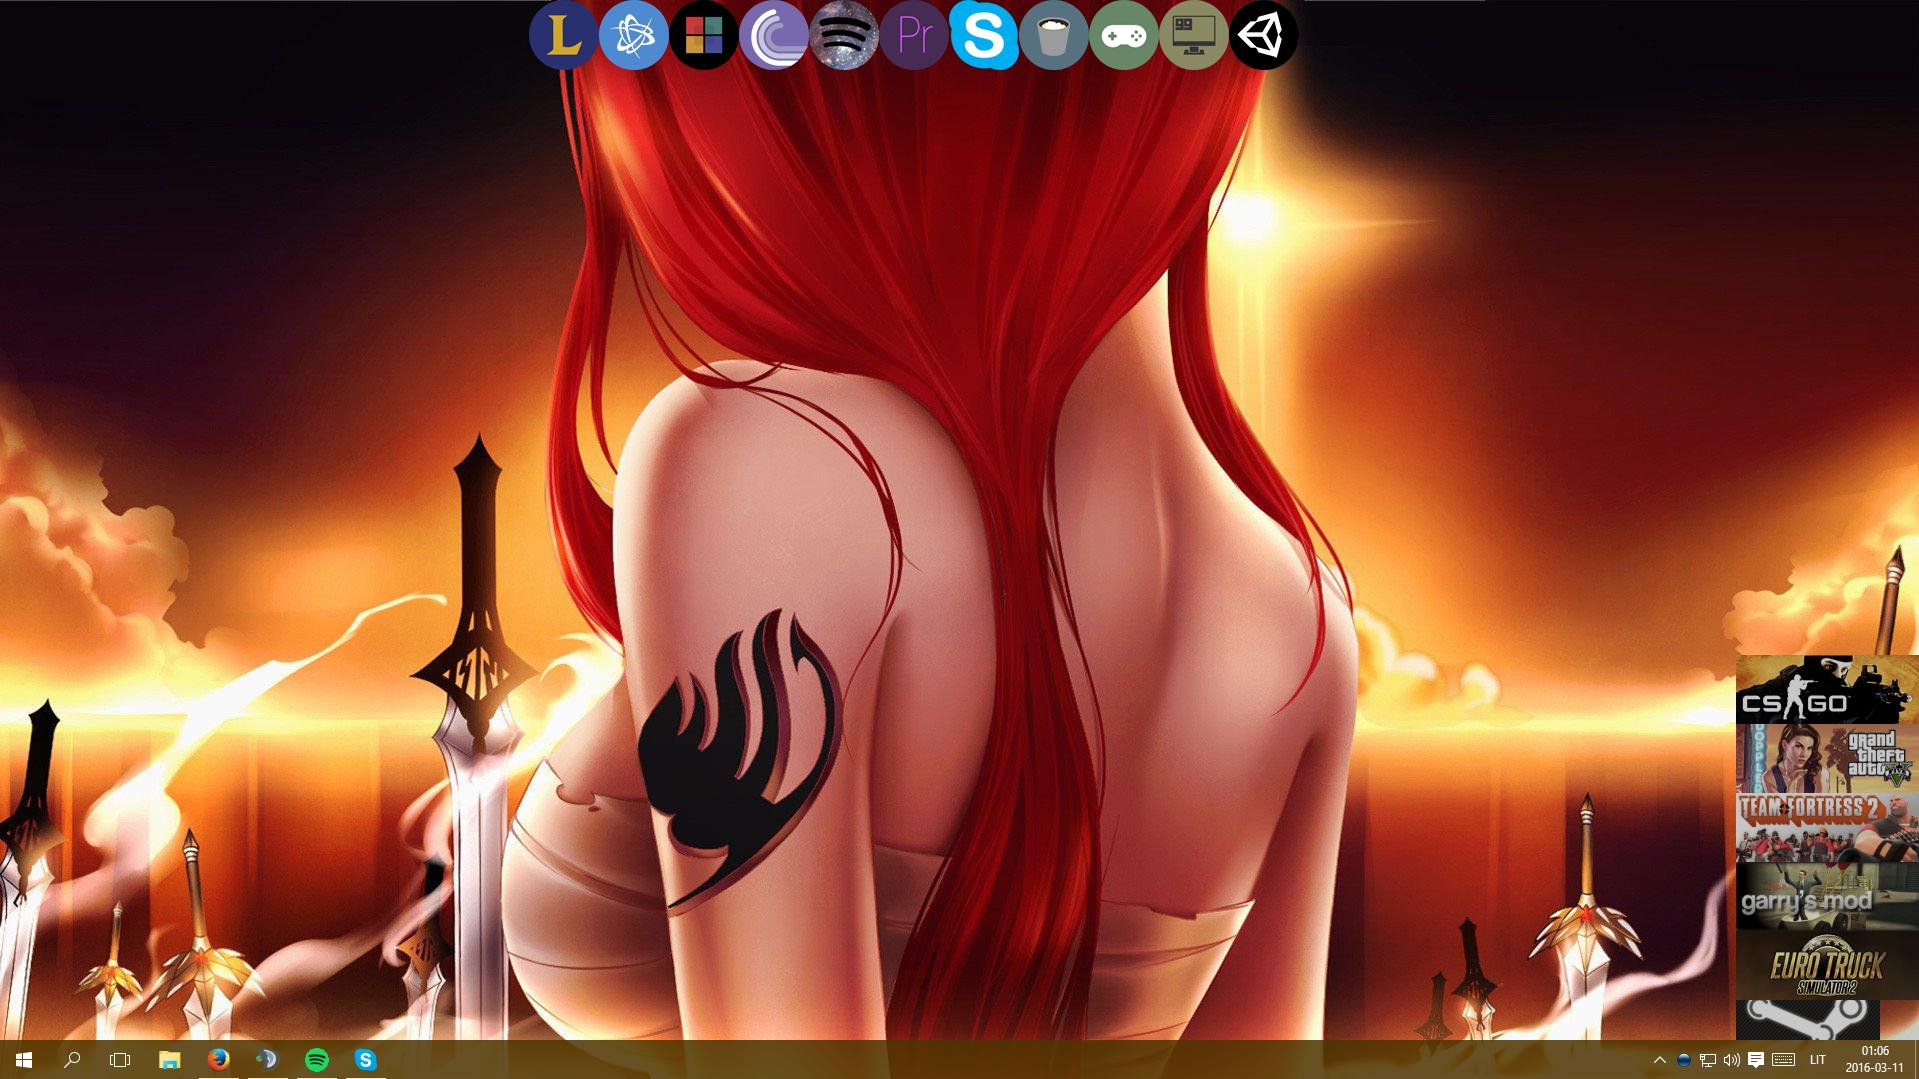Click the blue sphere tray icon
The width and height of the screenshot is (1919, 1079).
click(1684, 1060)
